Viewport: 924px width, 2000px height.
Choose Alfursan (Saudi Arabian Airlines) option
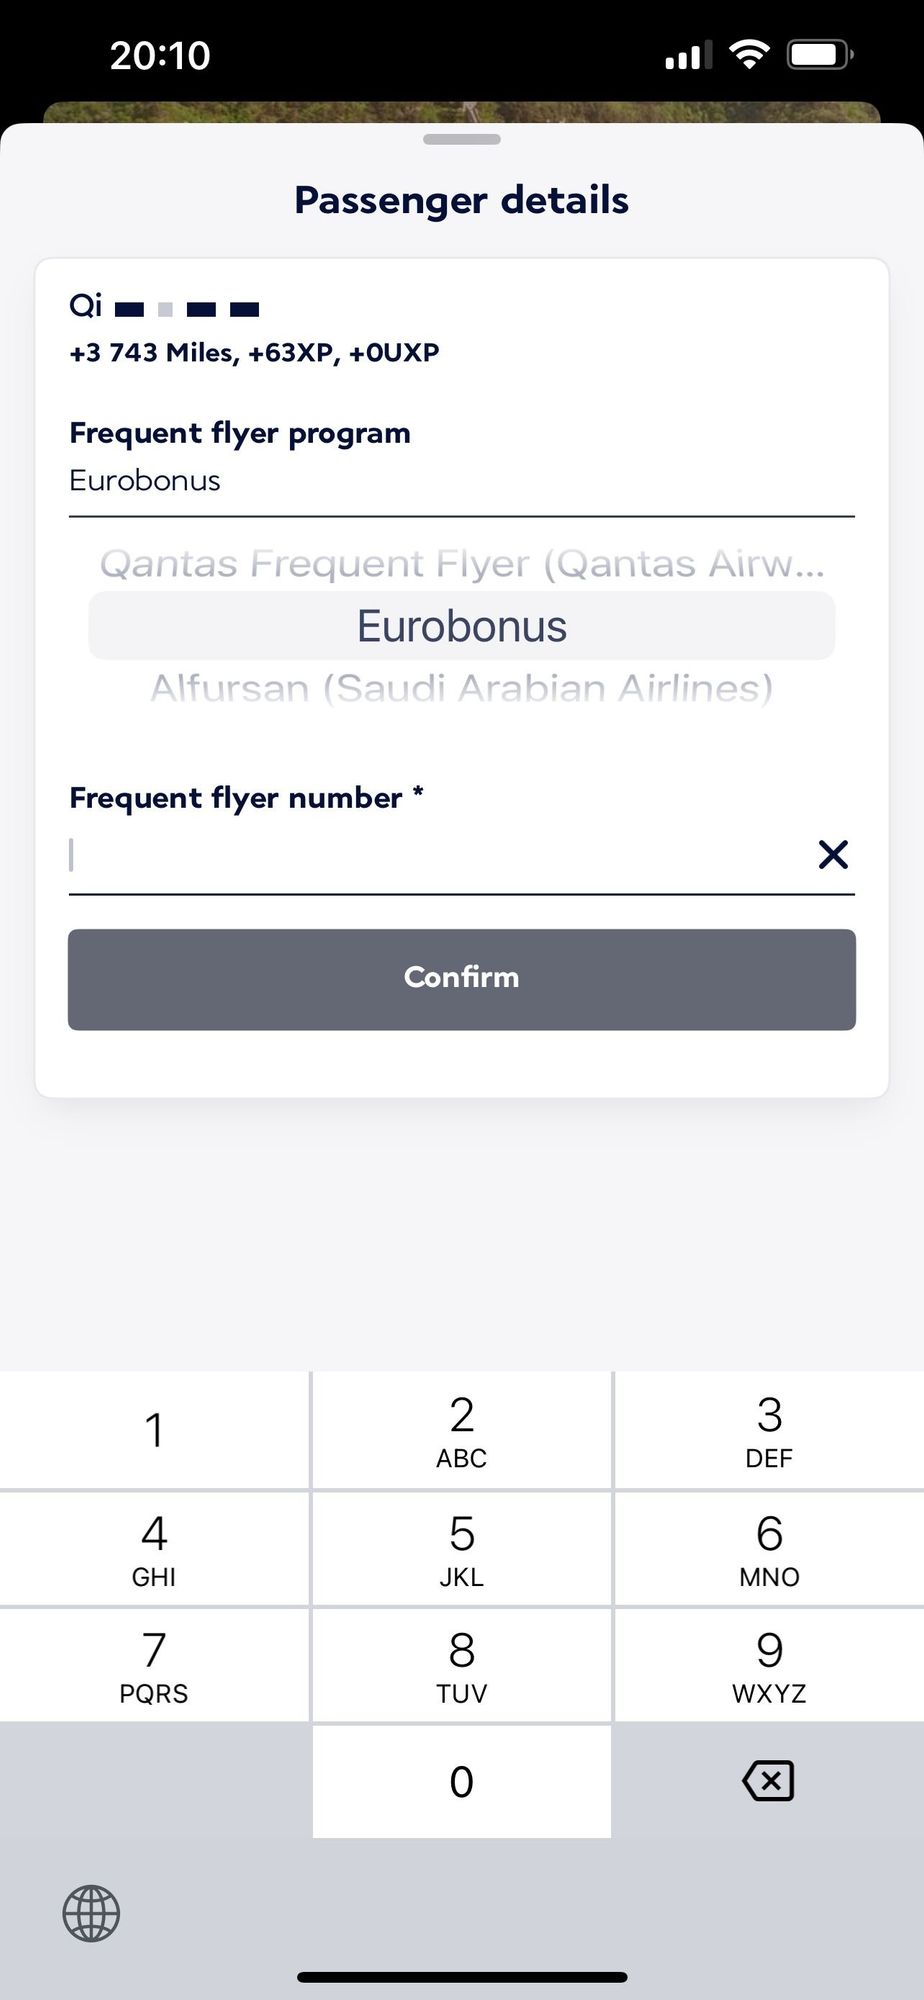click(461, 688)
